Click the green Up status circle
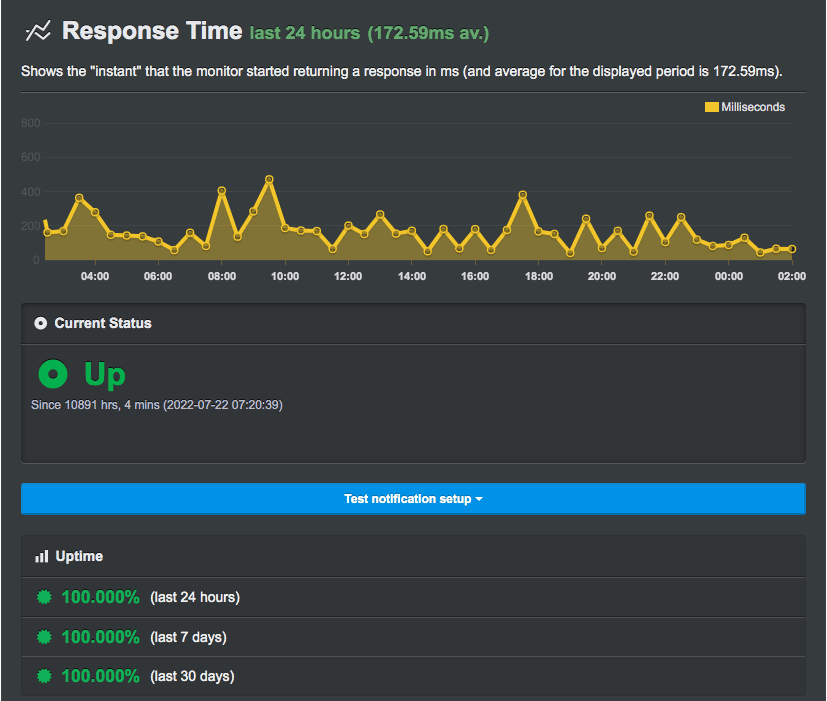 [51, 374]
